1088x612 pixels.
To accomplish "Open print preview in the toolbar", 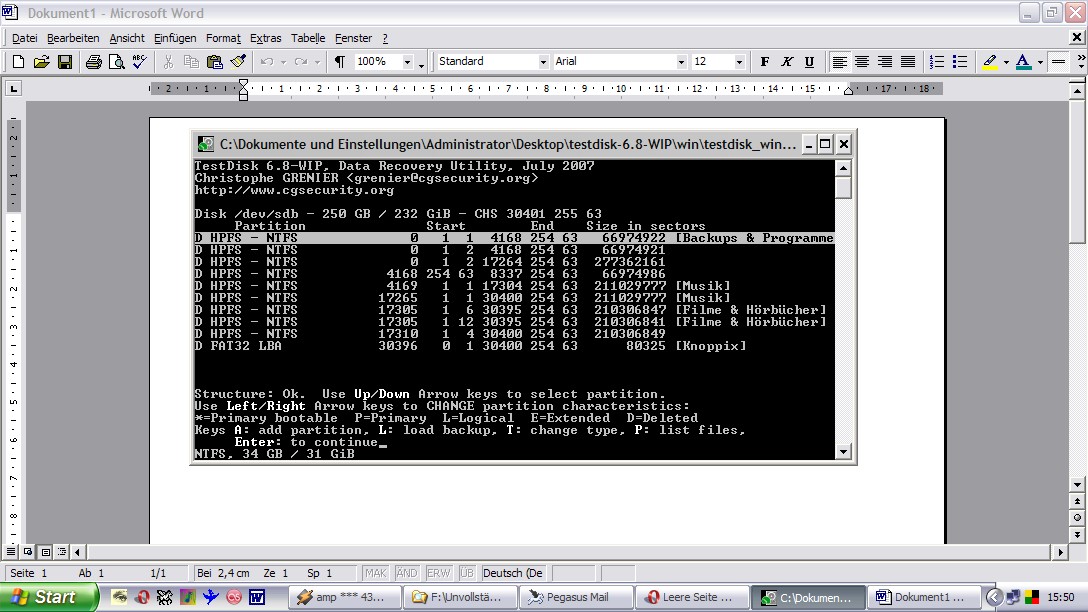I will [117, 62].
